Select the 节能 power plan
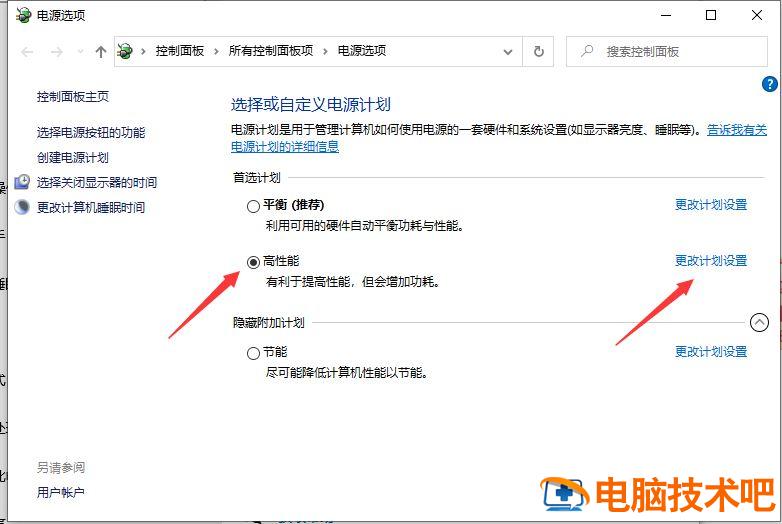This screenshot has height=524, width=782. (253, 353)
